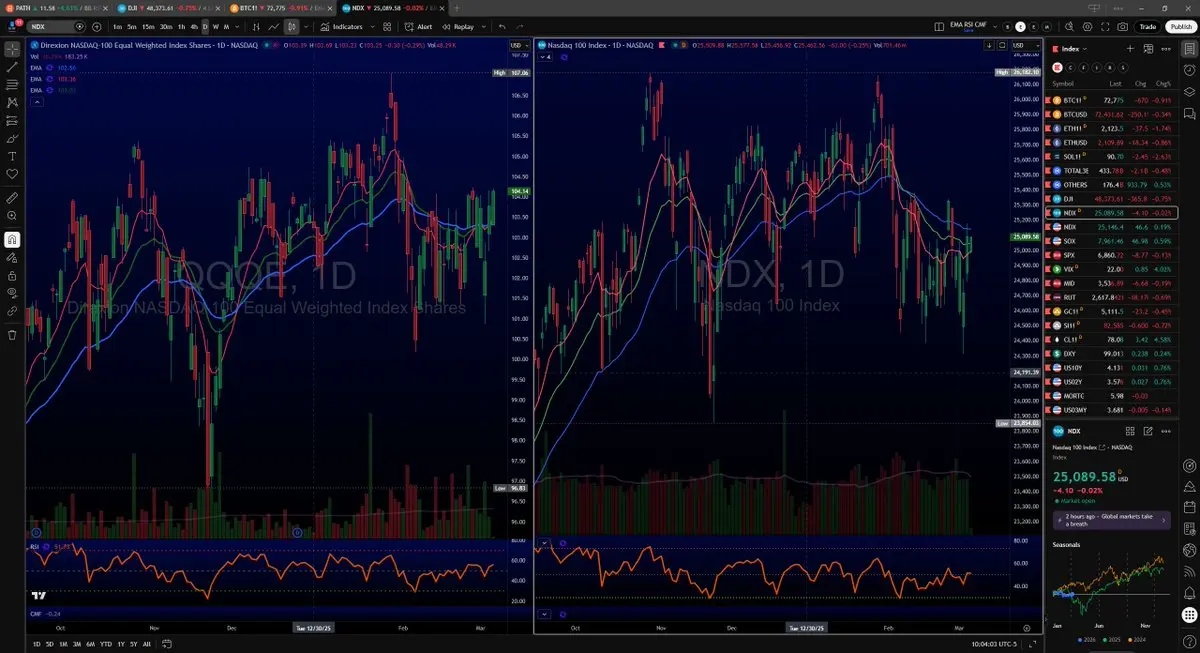Open the patterns drawing tool
Image resolution: width=1200 pixels, height=653 pixels.
tap(12, 102)
